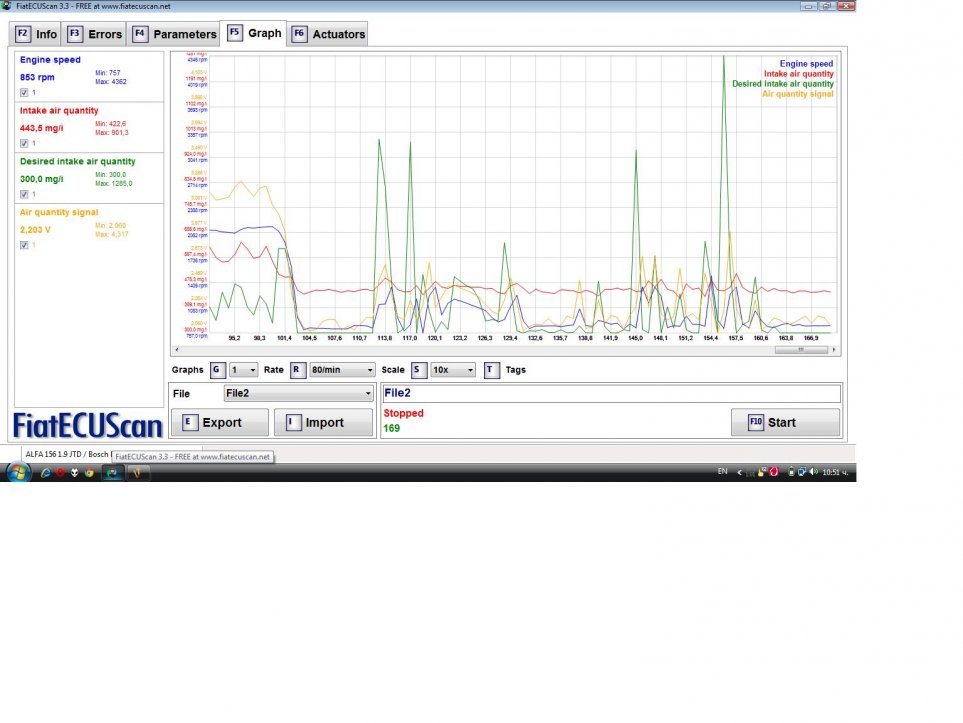Viewport: 963px width, 723px height.
Task: Click the R shortcut icon beside Rate
Action: click(x=297, y=370)
